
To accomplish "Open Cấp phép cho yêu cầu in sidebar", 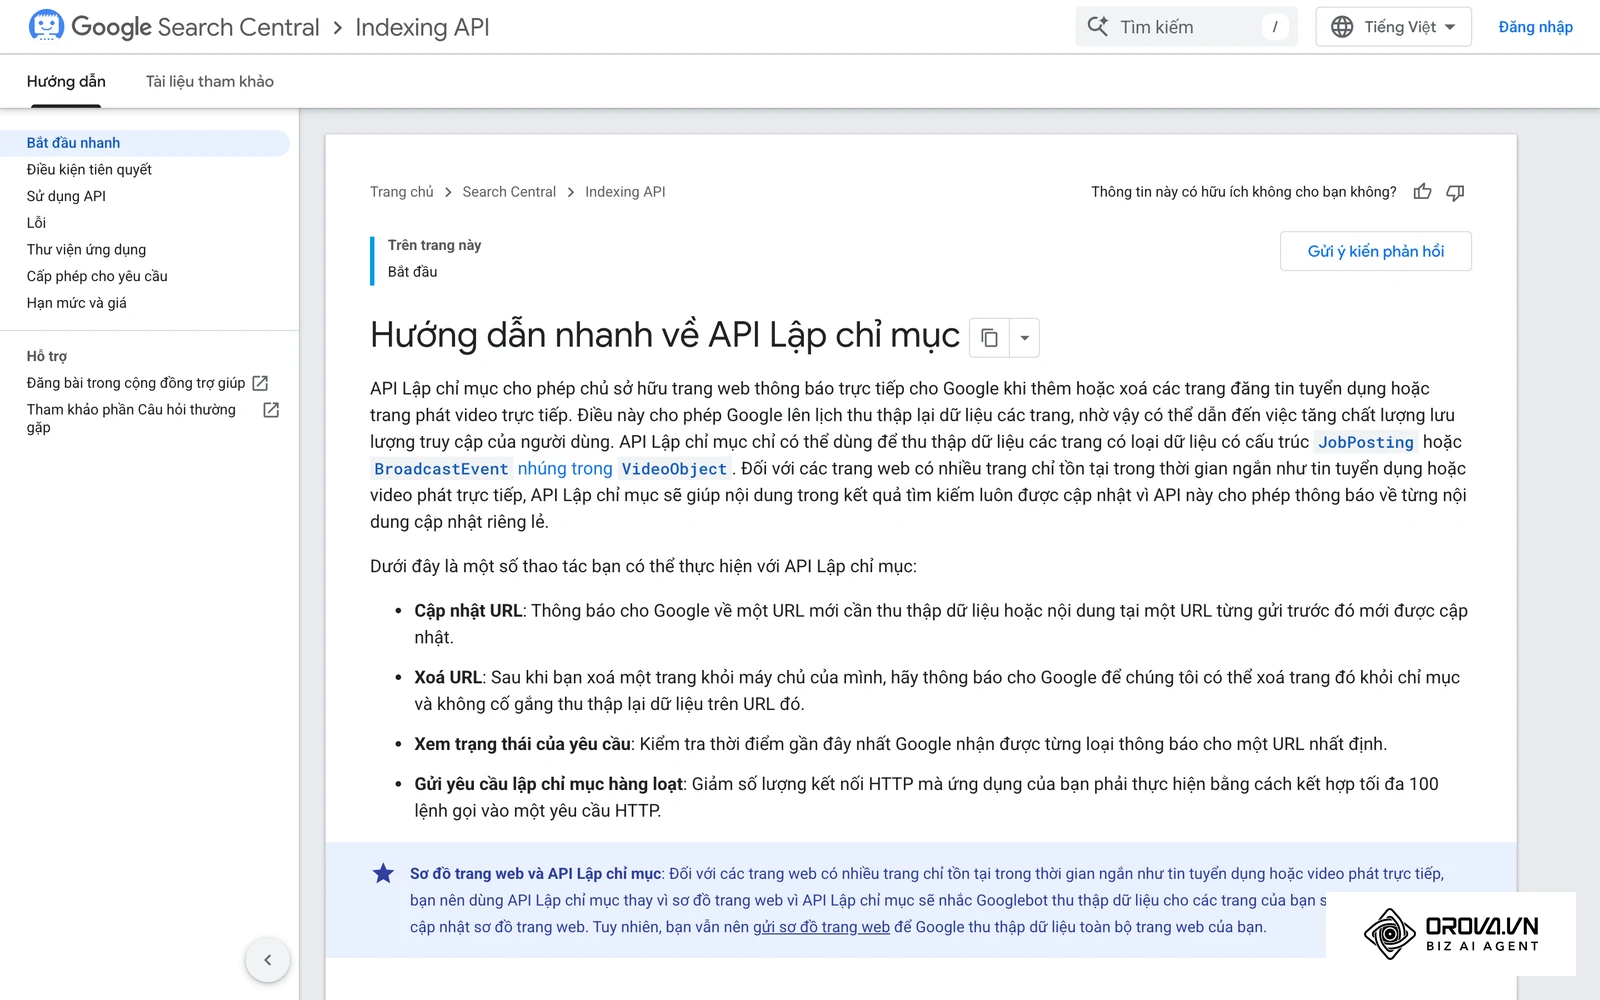I will [x=97, y=276].
